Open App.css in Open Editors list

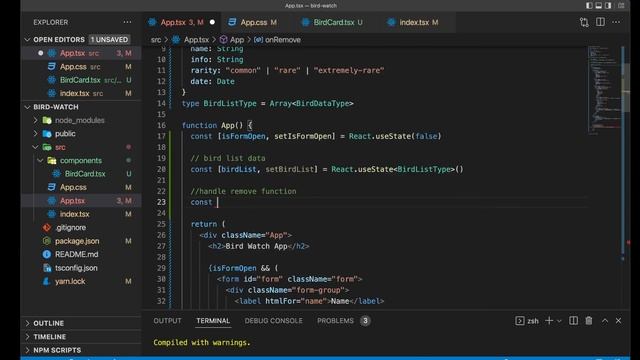81,67
